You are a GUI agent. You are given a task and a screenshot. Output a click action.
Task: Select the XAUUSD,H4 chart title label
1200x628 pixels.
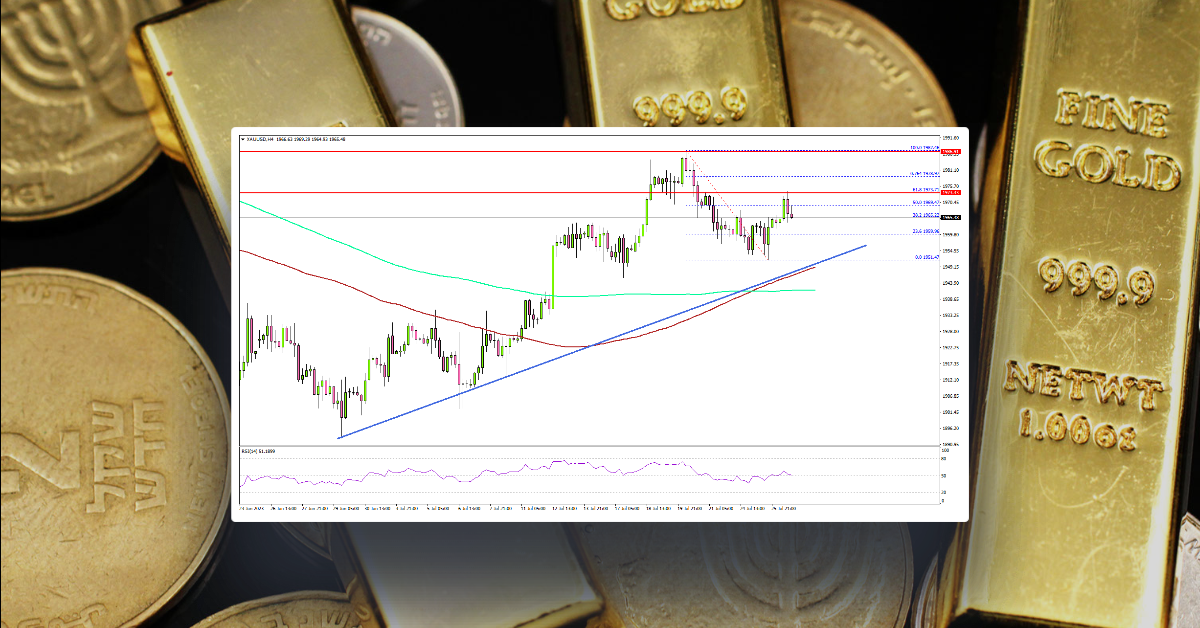(x=262, y=140)
